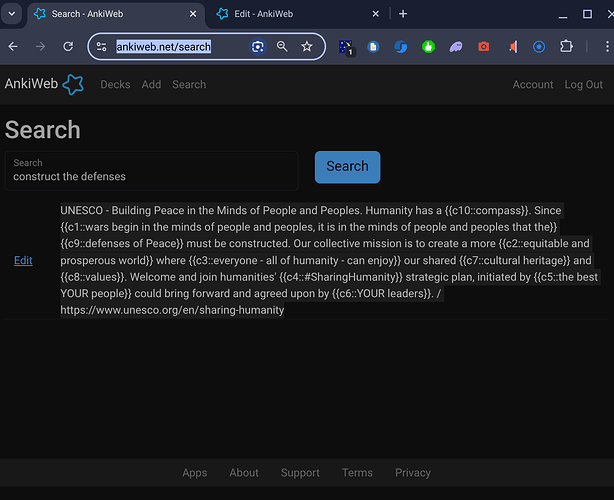Viewport: 614px width, 500px height.
Task: Open the Account page
Action: point(533,85)
